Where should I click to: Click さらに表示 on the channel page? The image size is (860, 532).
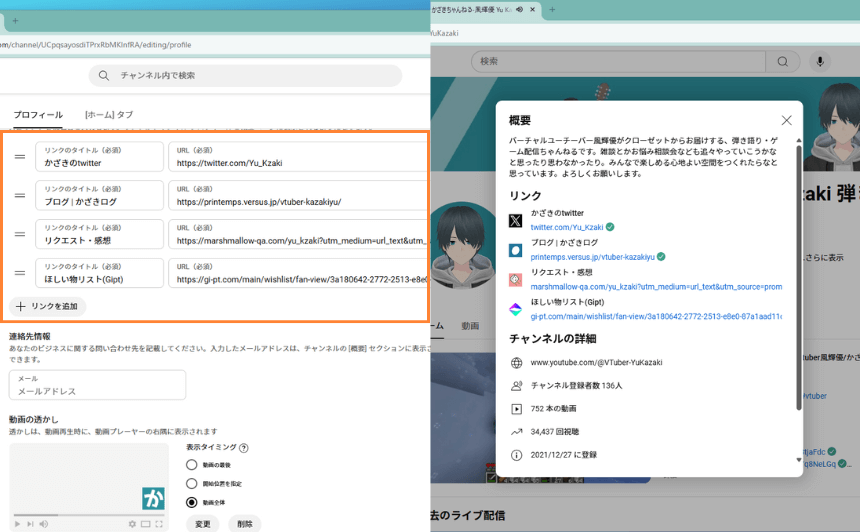tap(824, 257)
